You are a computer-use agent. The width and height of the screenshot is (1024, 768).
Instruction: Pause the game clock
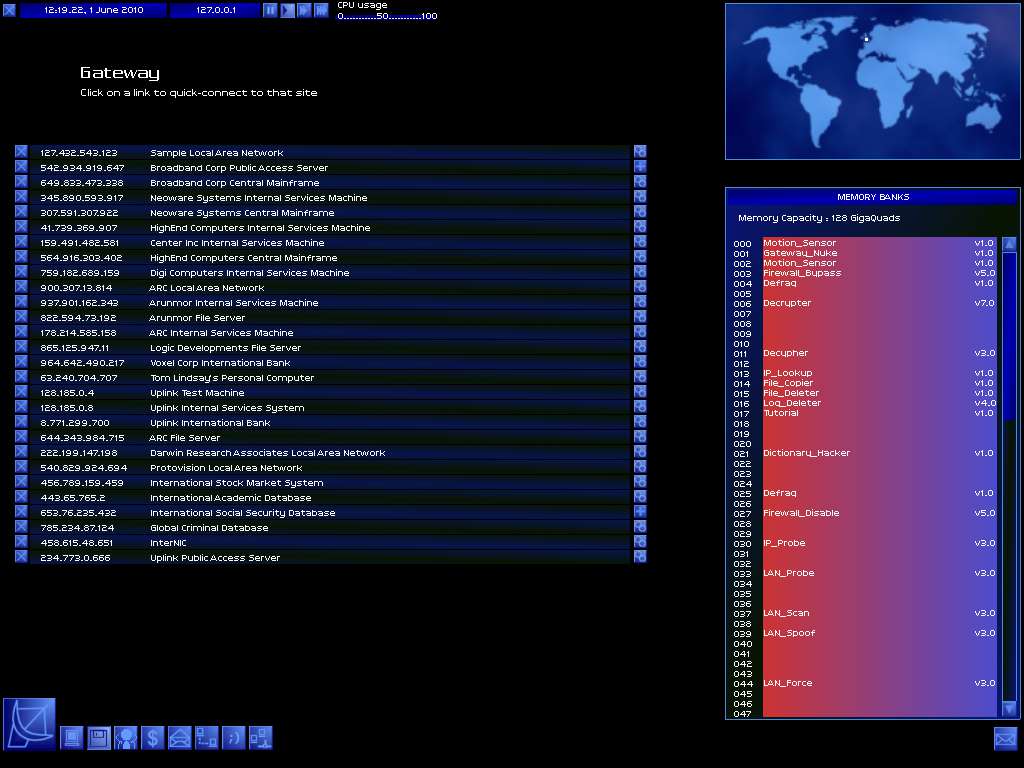pyautogui.click(x=270, y=10)
